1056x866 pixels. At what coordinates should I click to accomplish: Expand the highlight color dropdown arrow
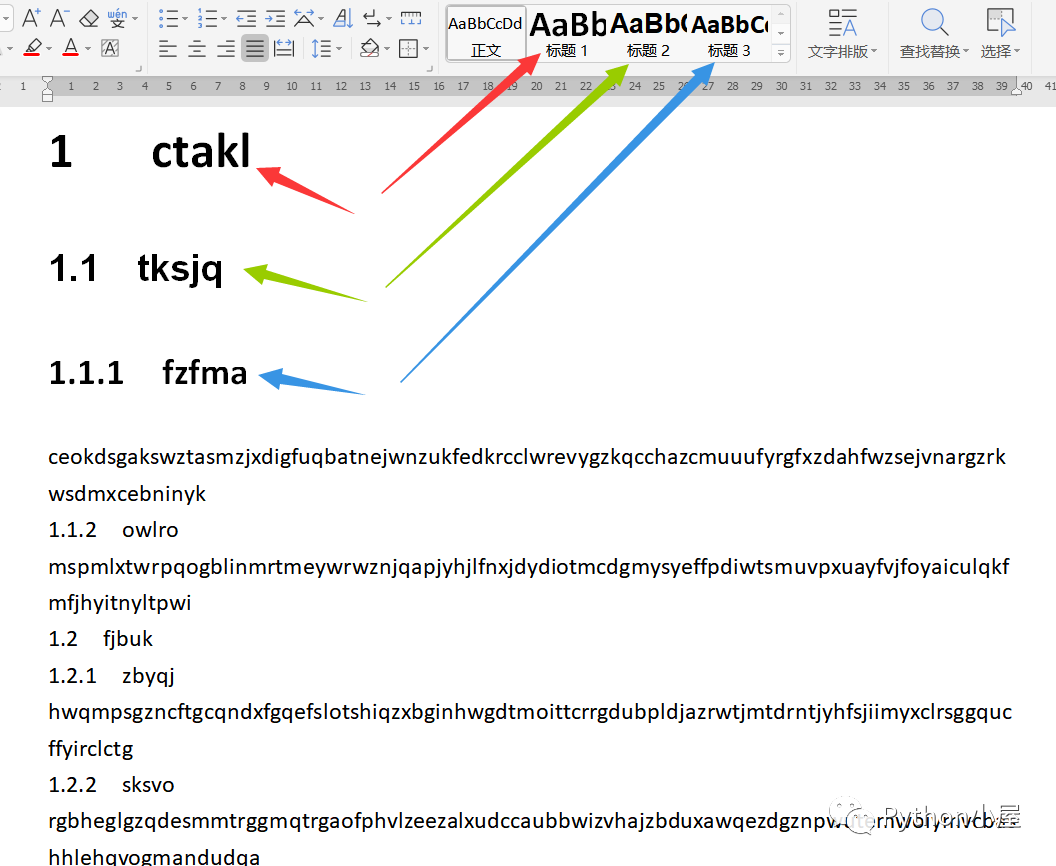click(x=49, y=48)
